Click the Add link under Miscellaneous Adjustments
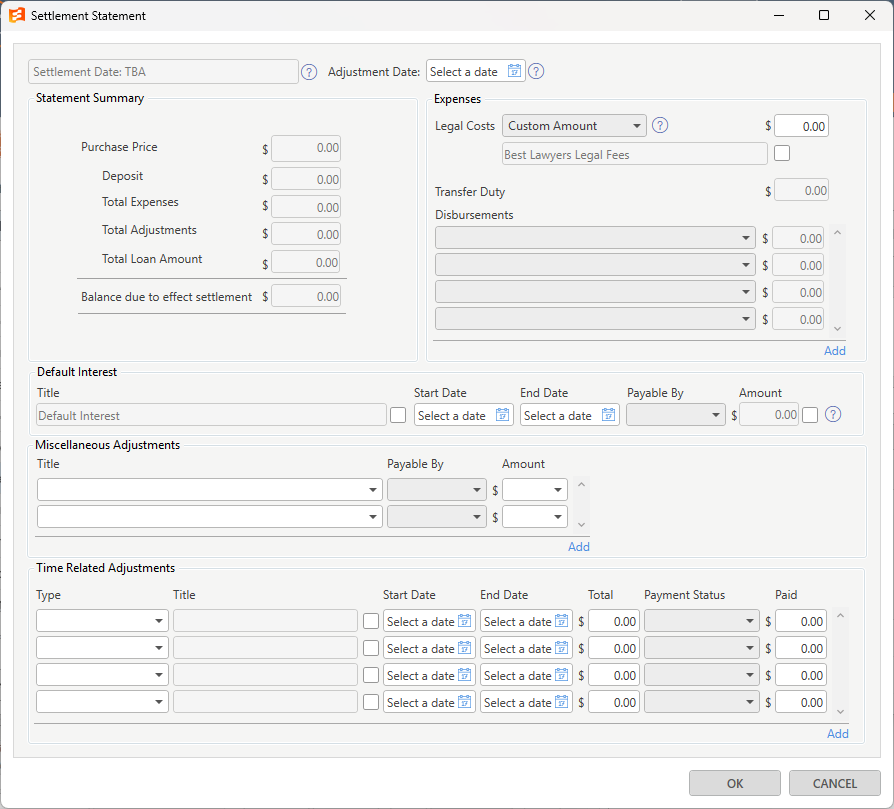The height and width of the screenshot is (809, 894). point(578,547)
